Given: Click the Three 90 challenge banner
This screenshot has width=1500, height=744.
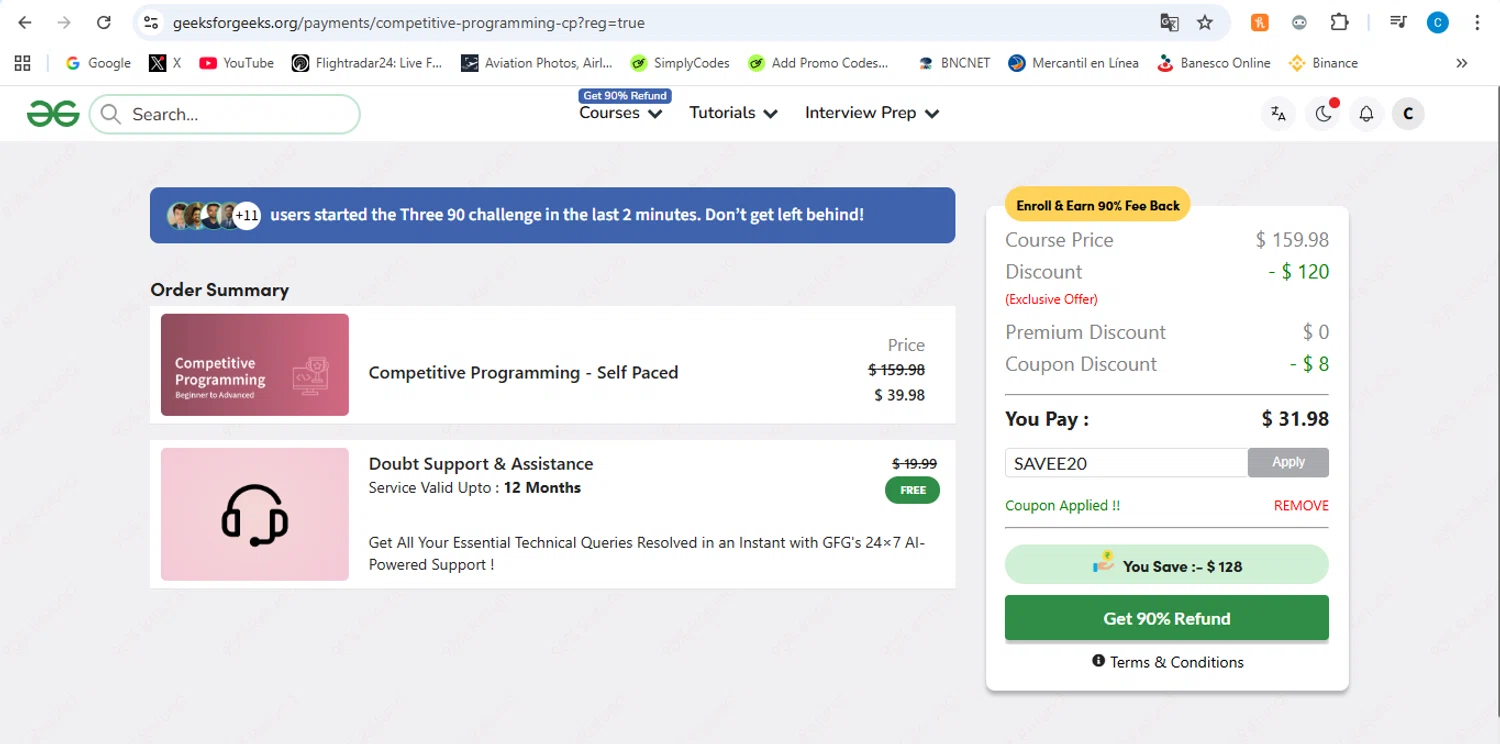Looking at the screenshot, I should pos(552,215).
